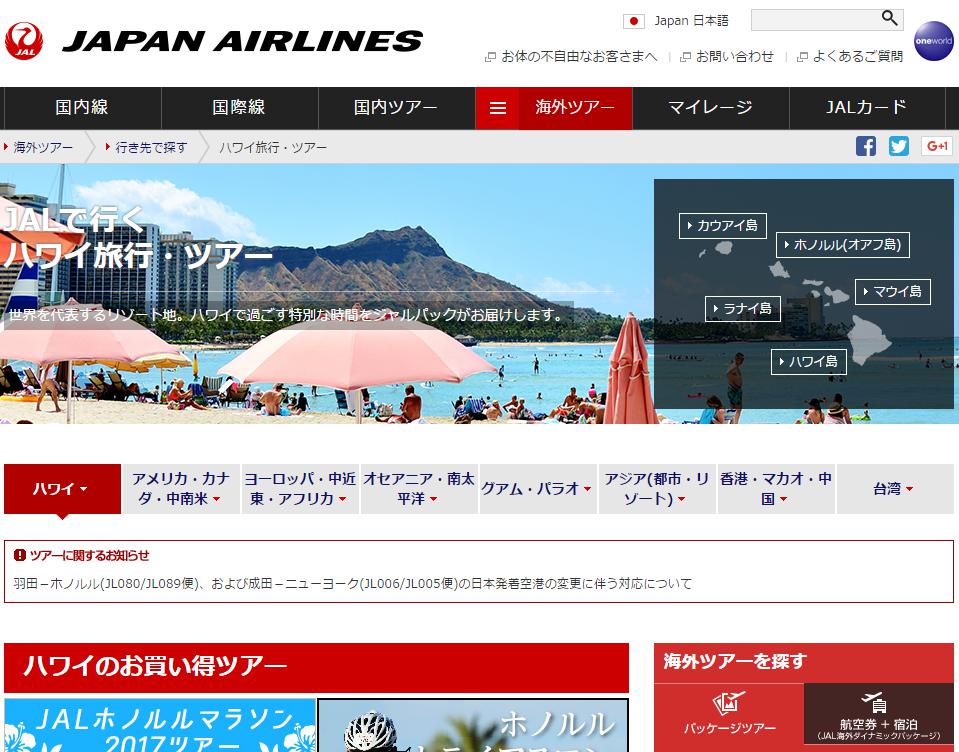959x752 pixels.
Task: Expand the 香港・マカオ・中国 dropdown
Action: click(776, 488)
